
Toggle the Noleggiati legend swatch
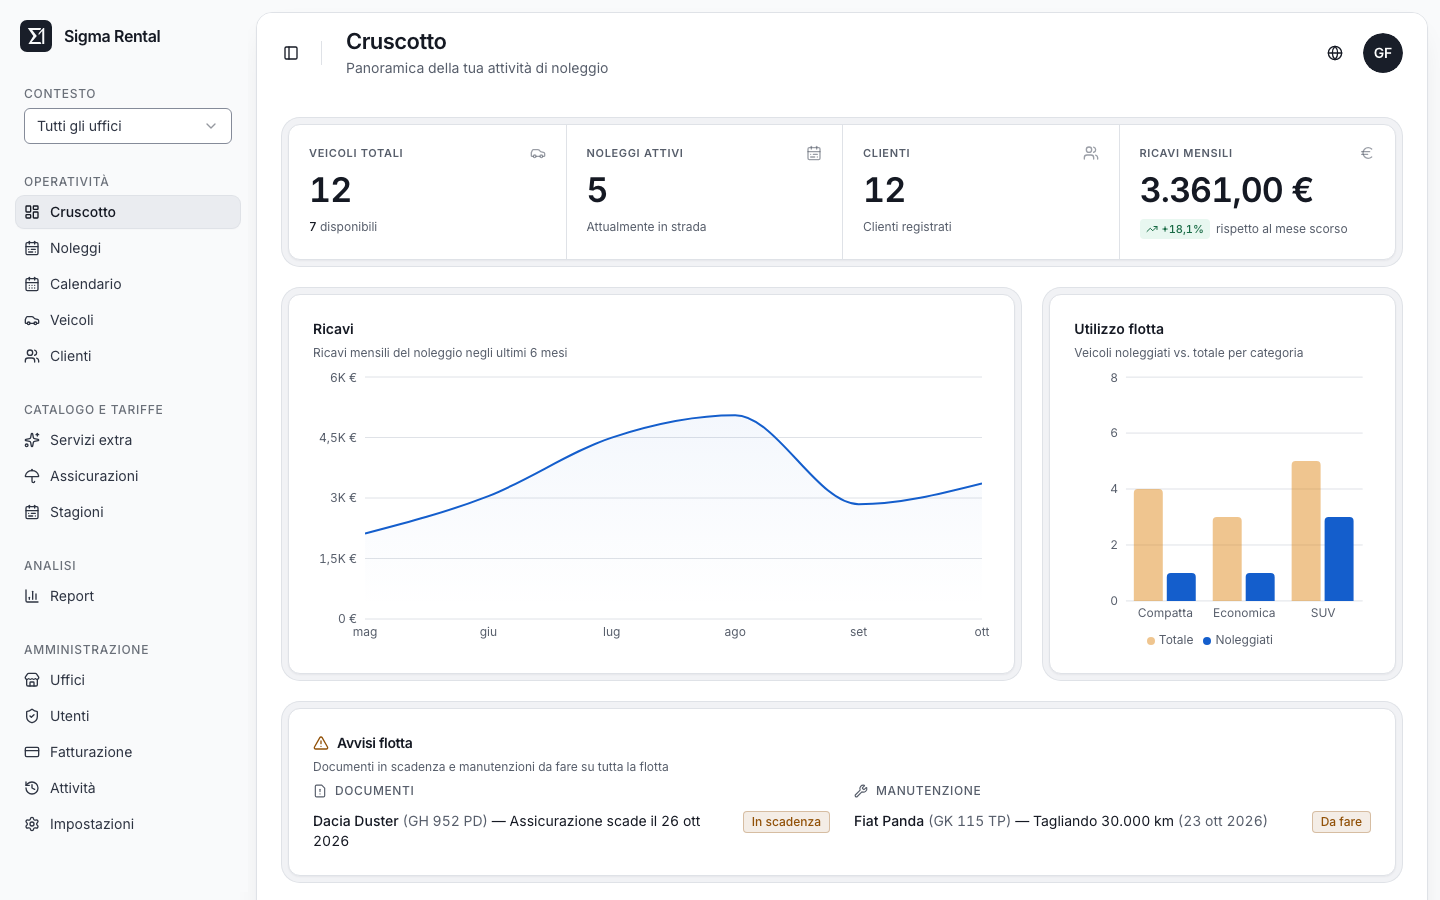tap(1207, 641)
